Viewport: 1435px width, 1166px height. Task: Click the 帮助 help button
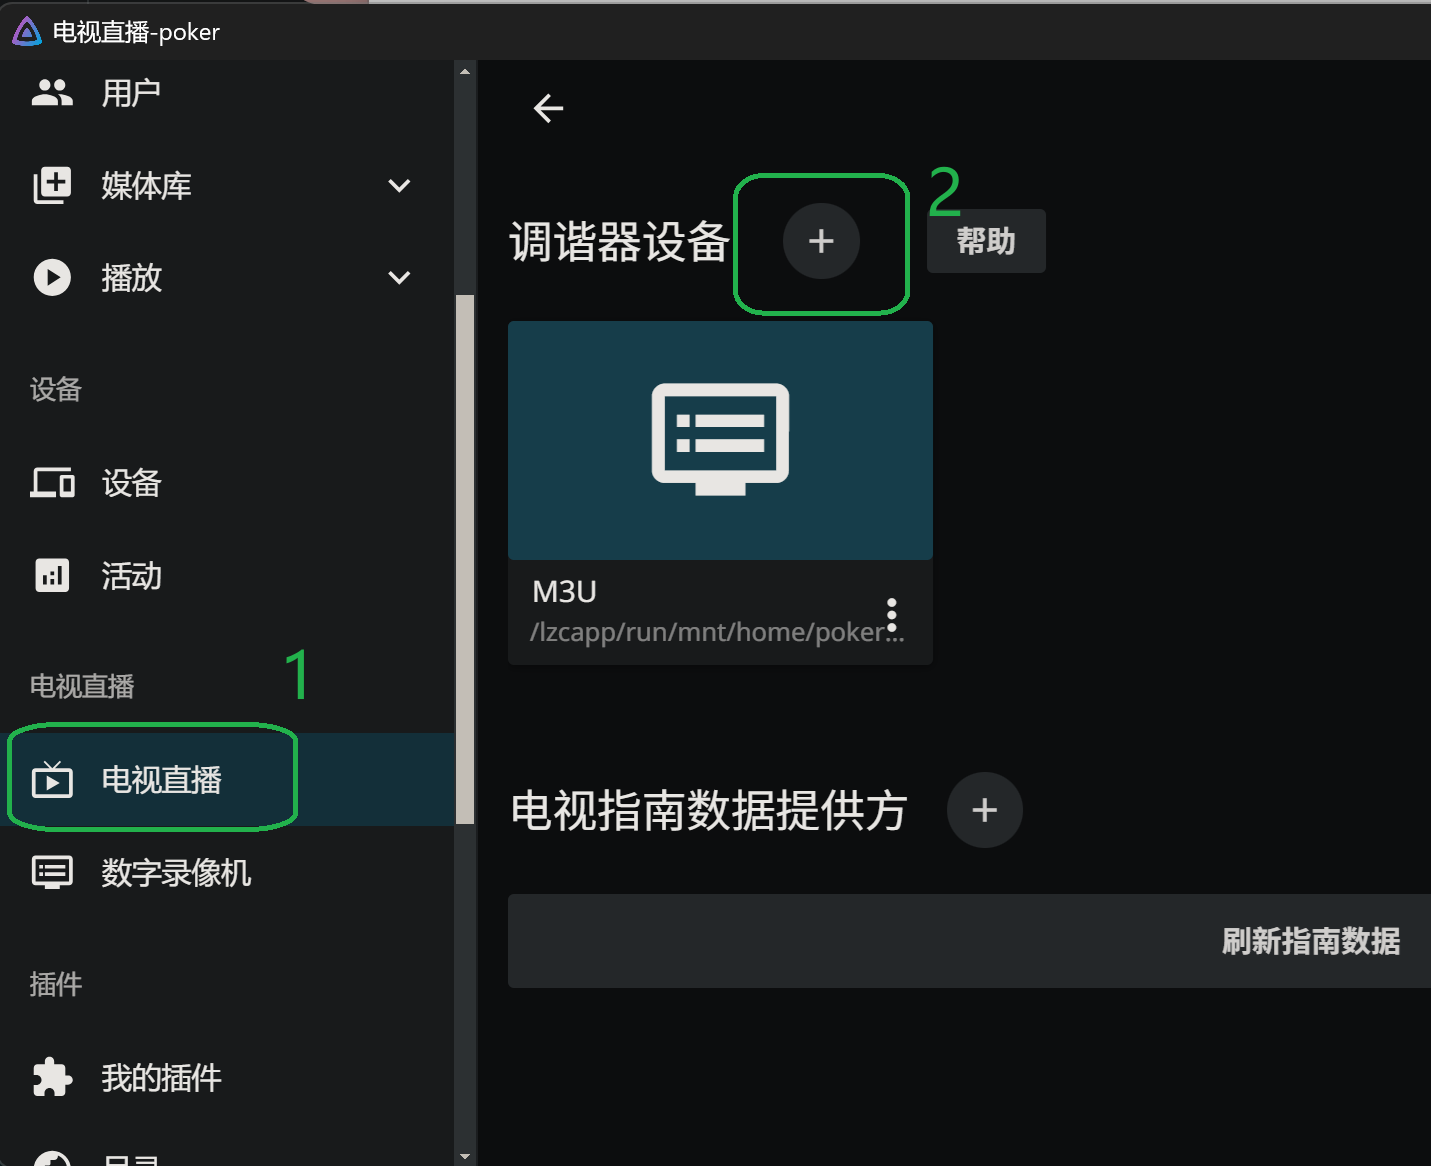pos(986,241)
